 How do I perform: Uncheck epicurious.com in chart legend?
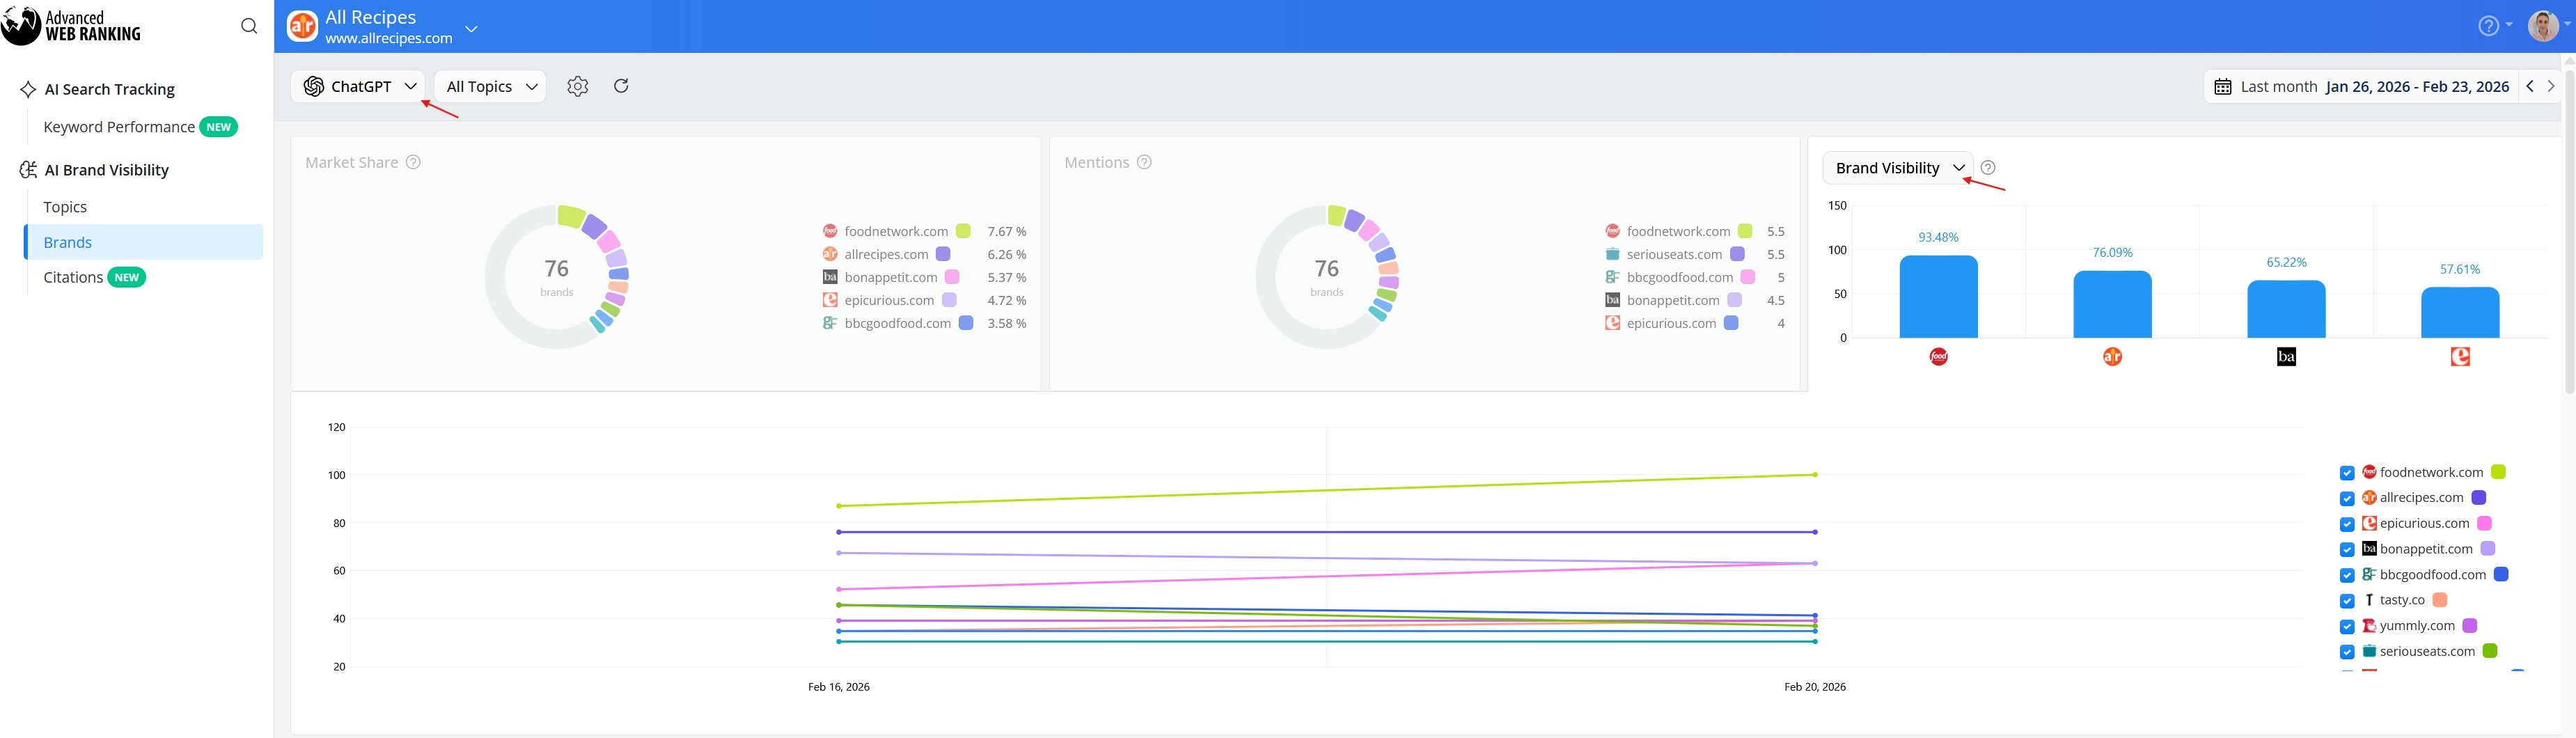2347,524
